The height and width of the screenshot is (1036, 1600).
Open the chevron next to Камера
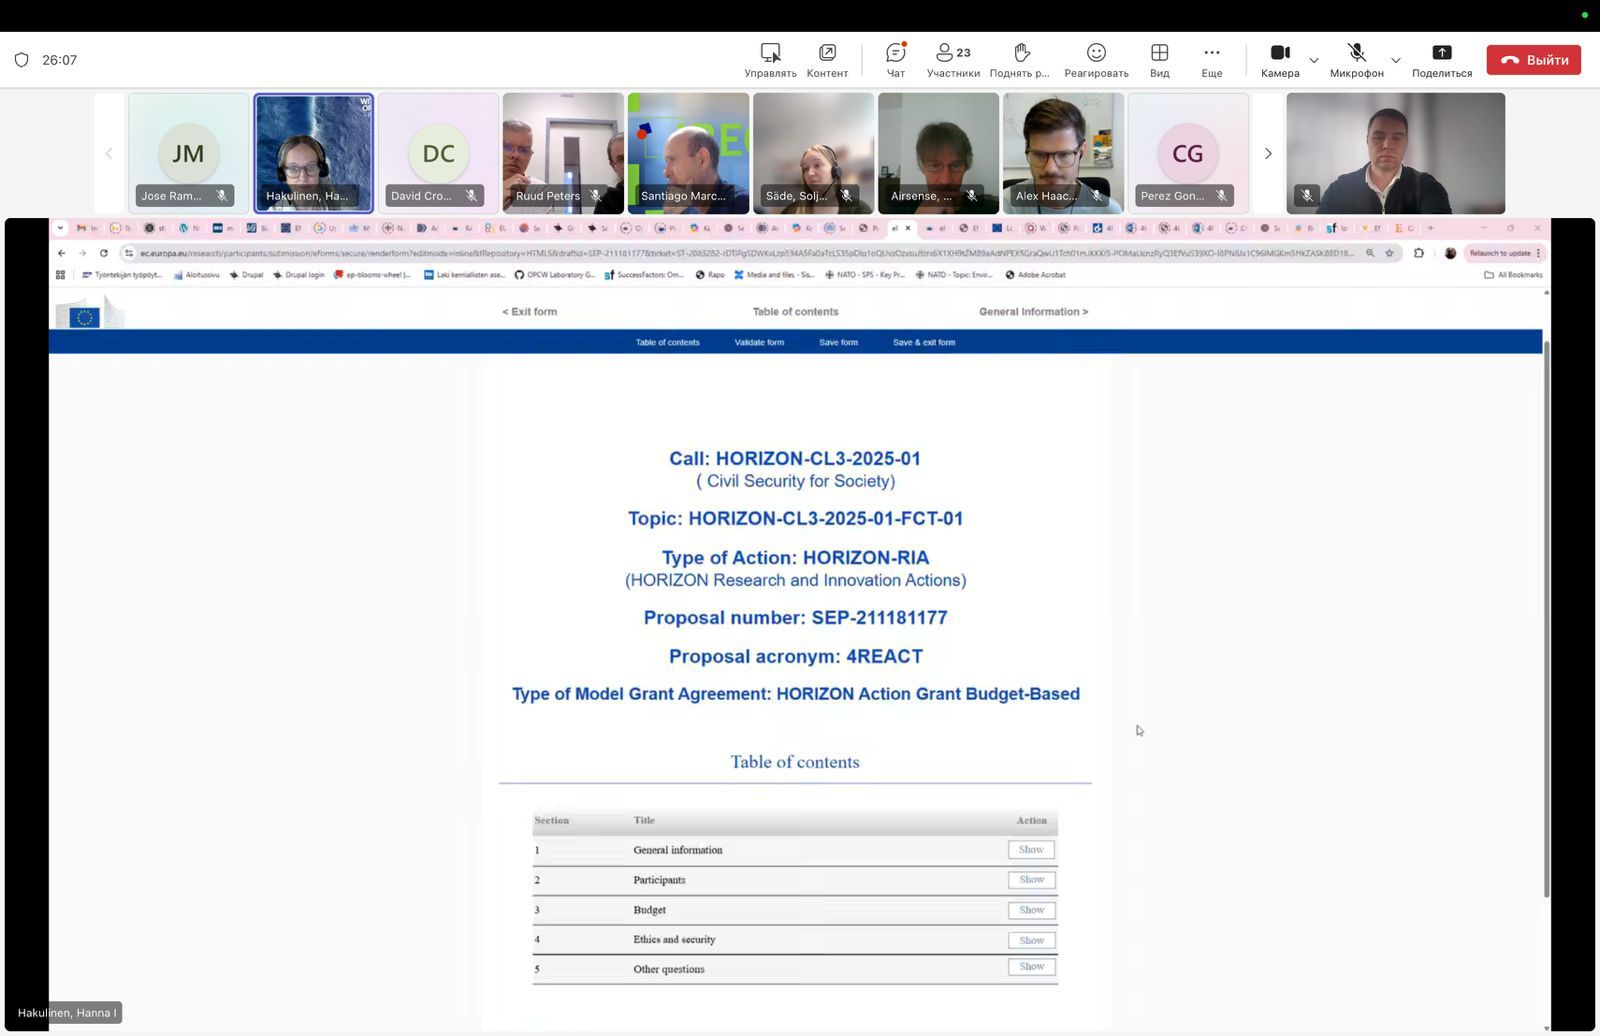[x=1314, y=60]
